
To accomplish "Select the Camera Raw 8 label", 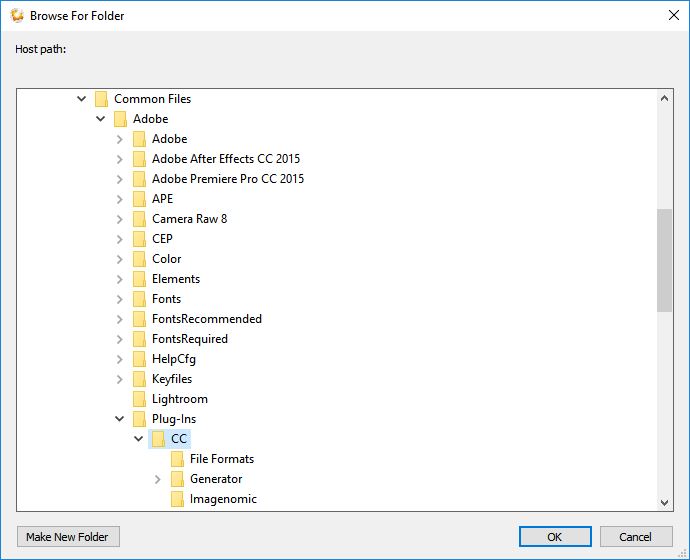I will click(x=189, y=219).
